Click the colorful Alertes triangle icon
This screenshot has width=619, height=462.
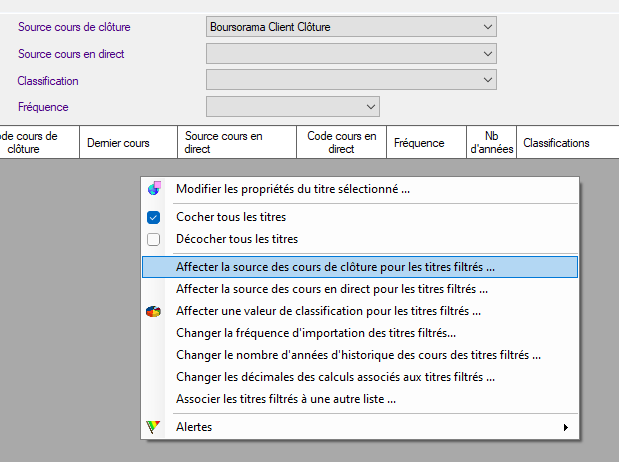pyautogui.click(x=153, y=427)
